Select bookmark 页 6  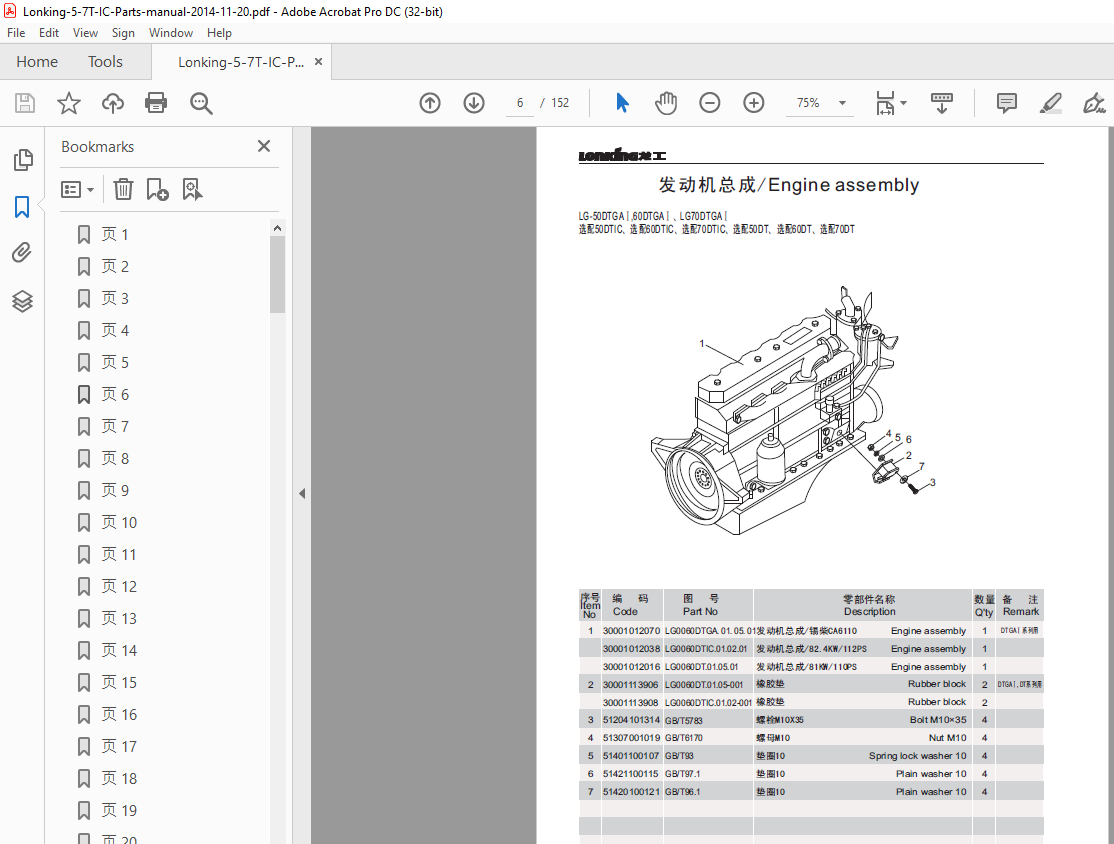point(114,394)
